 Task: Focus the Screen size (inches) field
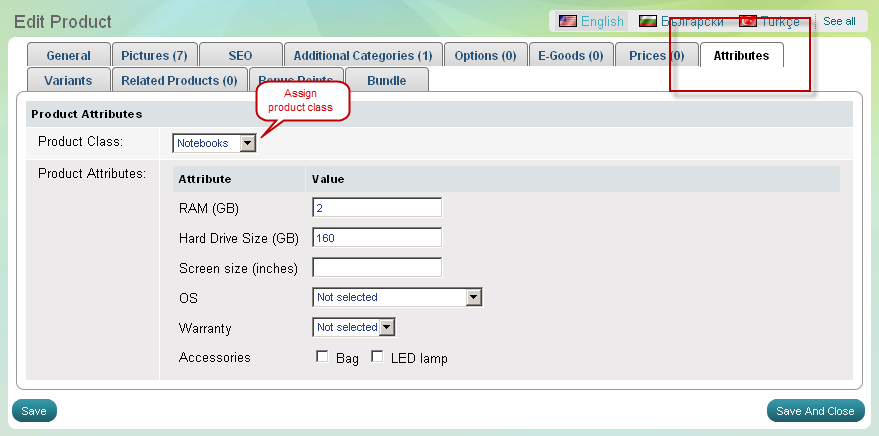377,268
